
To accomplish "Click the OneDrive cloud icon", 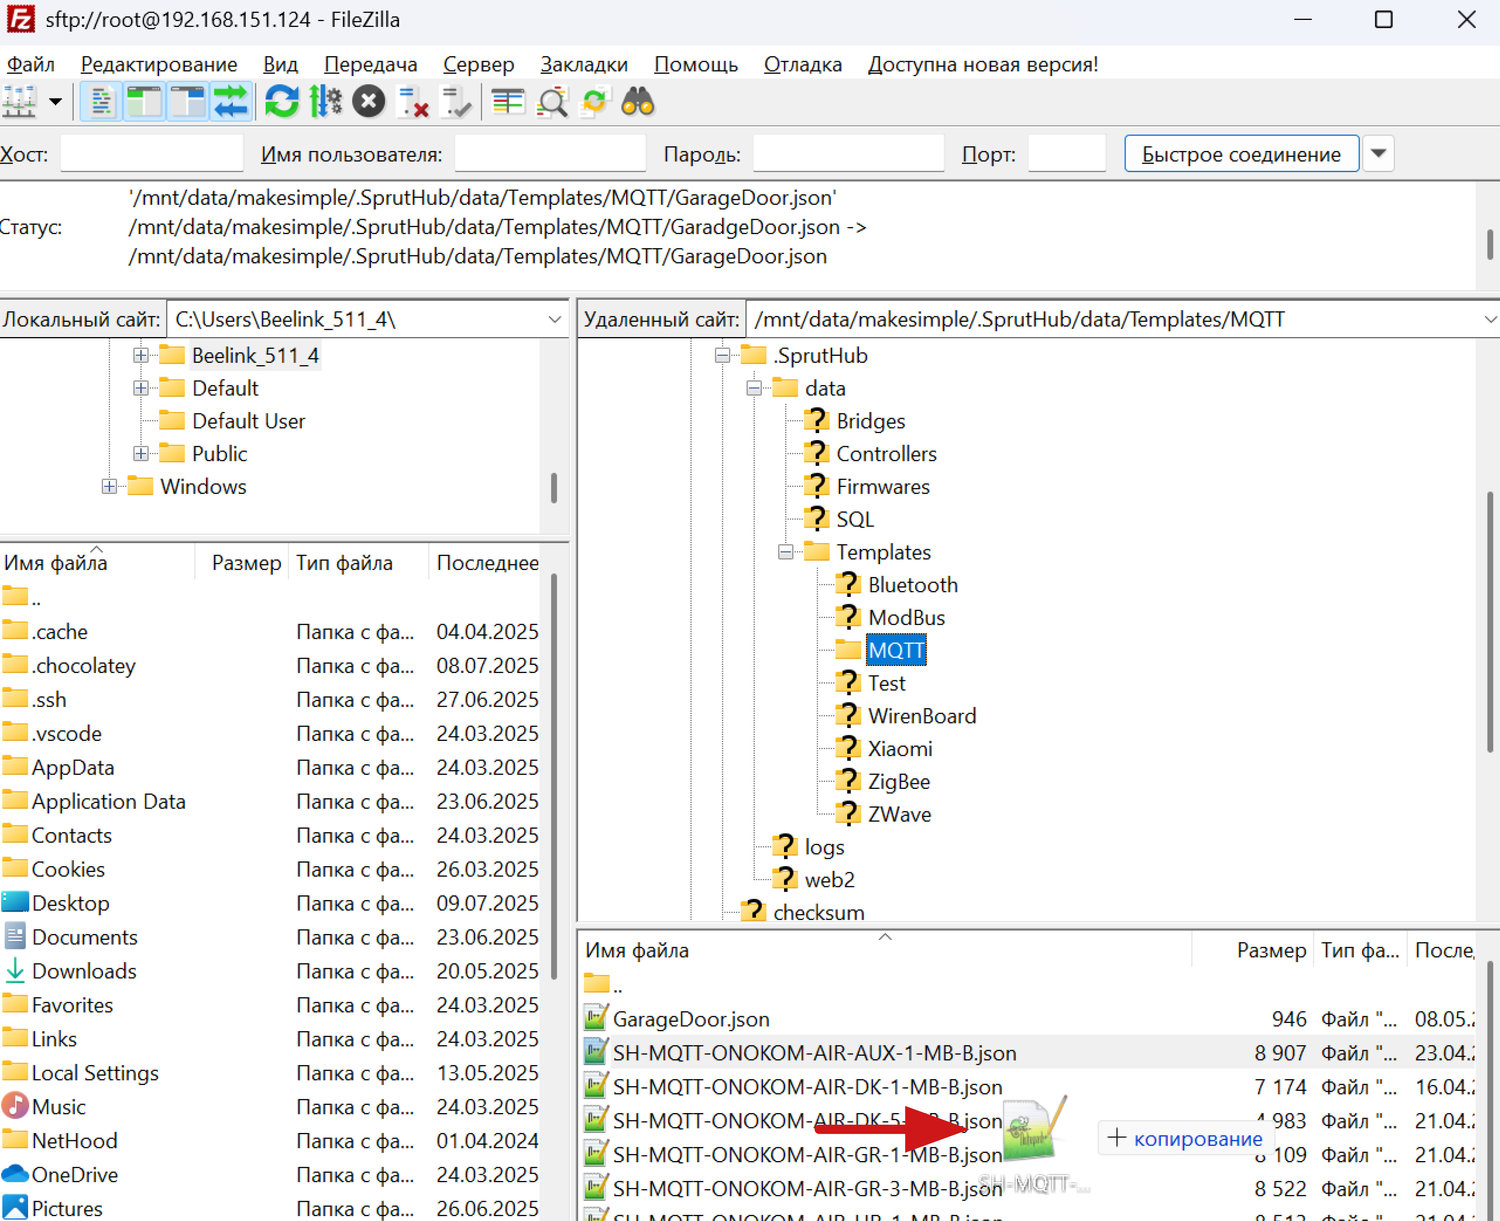I will coord(15,1175).
